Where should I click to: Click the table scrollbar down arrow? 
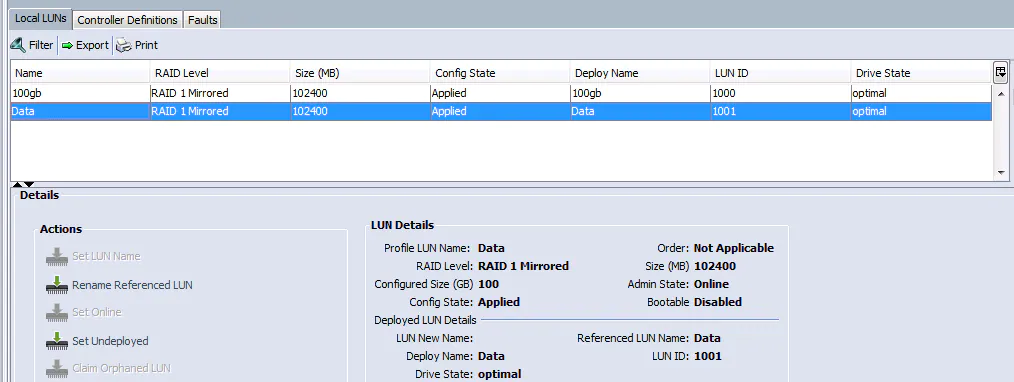click(x=1001, y=173)
